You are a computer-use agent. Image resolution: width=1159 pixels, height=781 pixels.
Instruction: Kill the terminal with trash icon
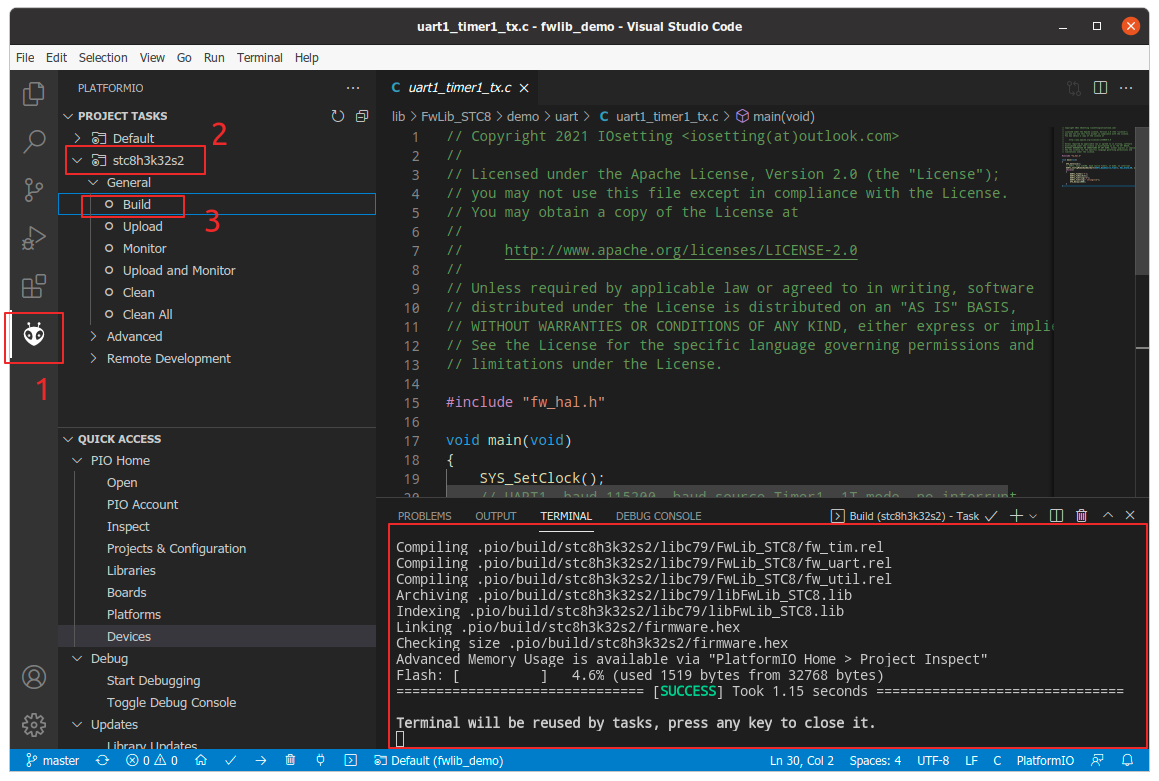[x=1081, y=515]
